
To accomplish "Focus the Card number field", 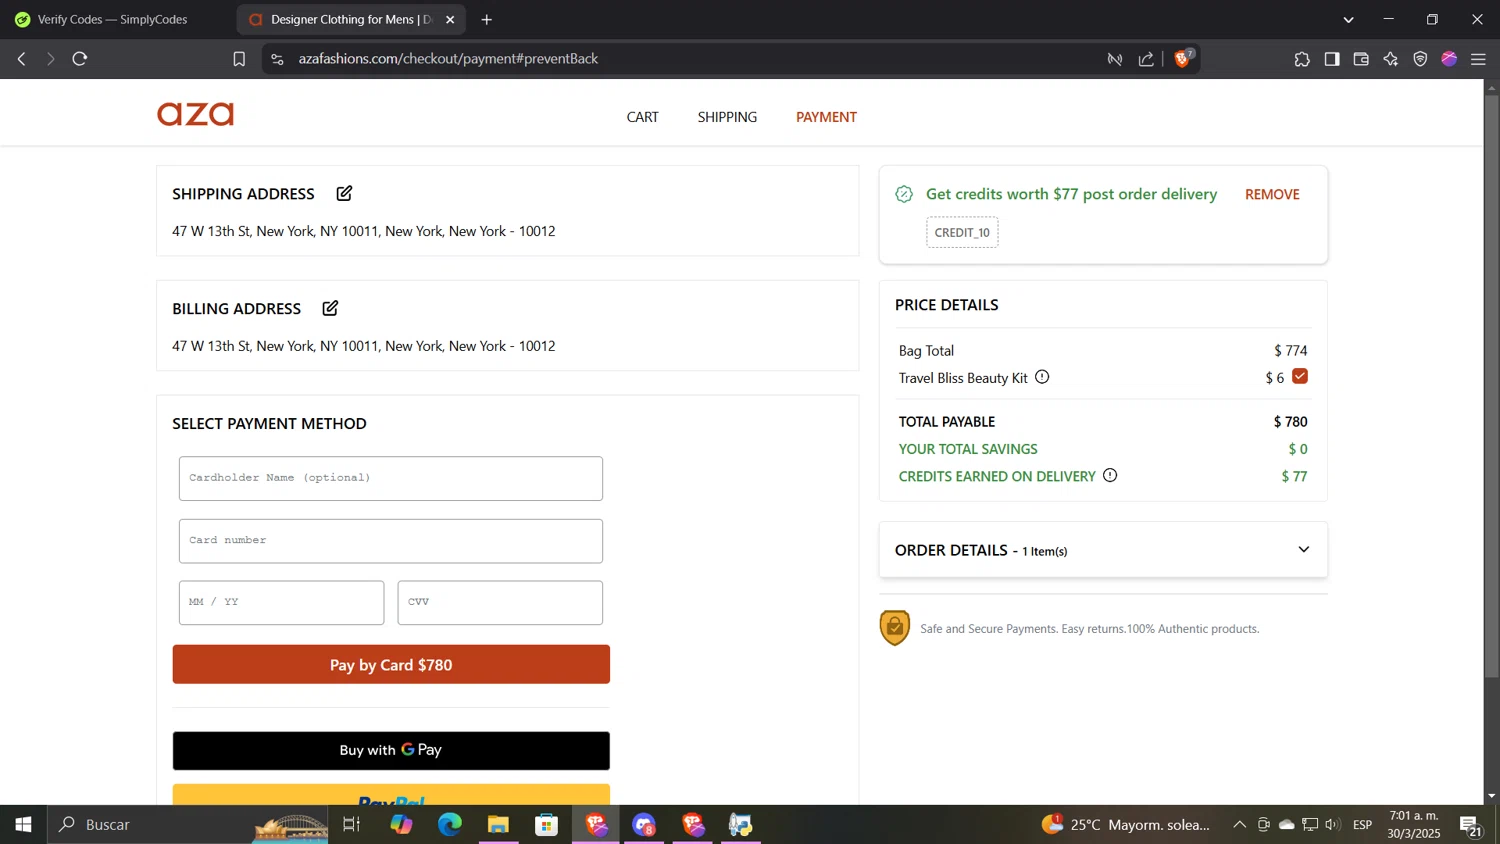I will click(391, 540).
